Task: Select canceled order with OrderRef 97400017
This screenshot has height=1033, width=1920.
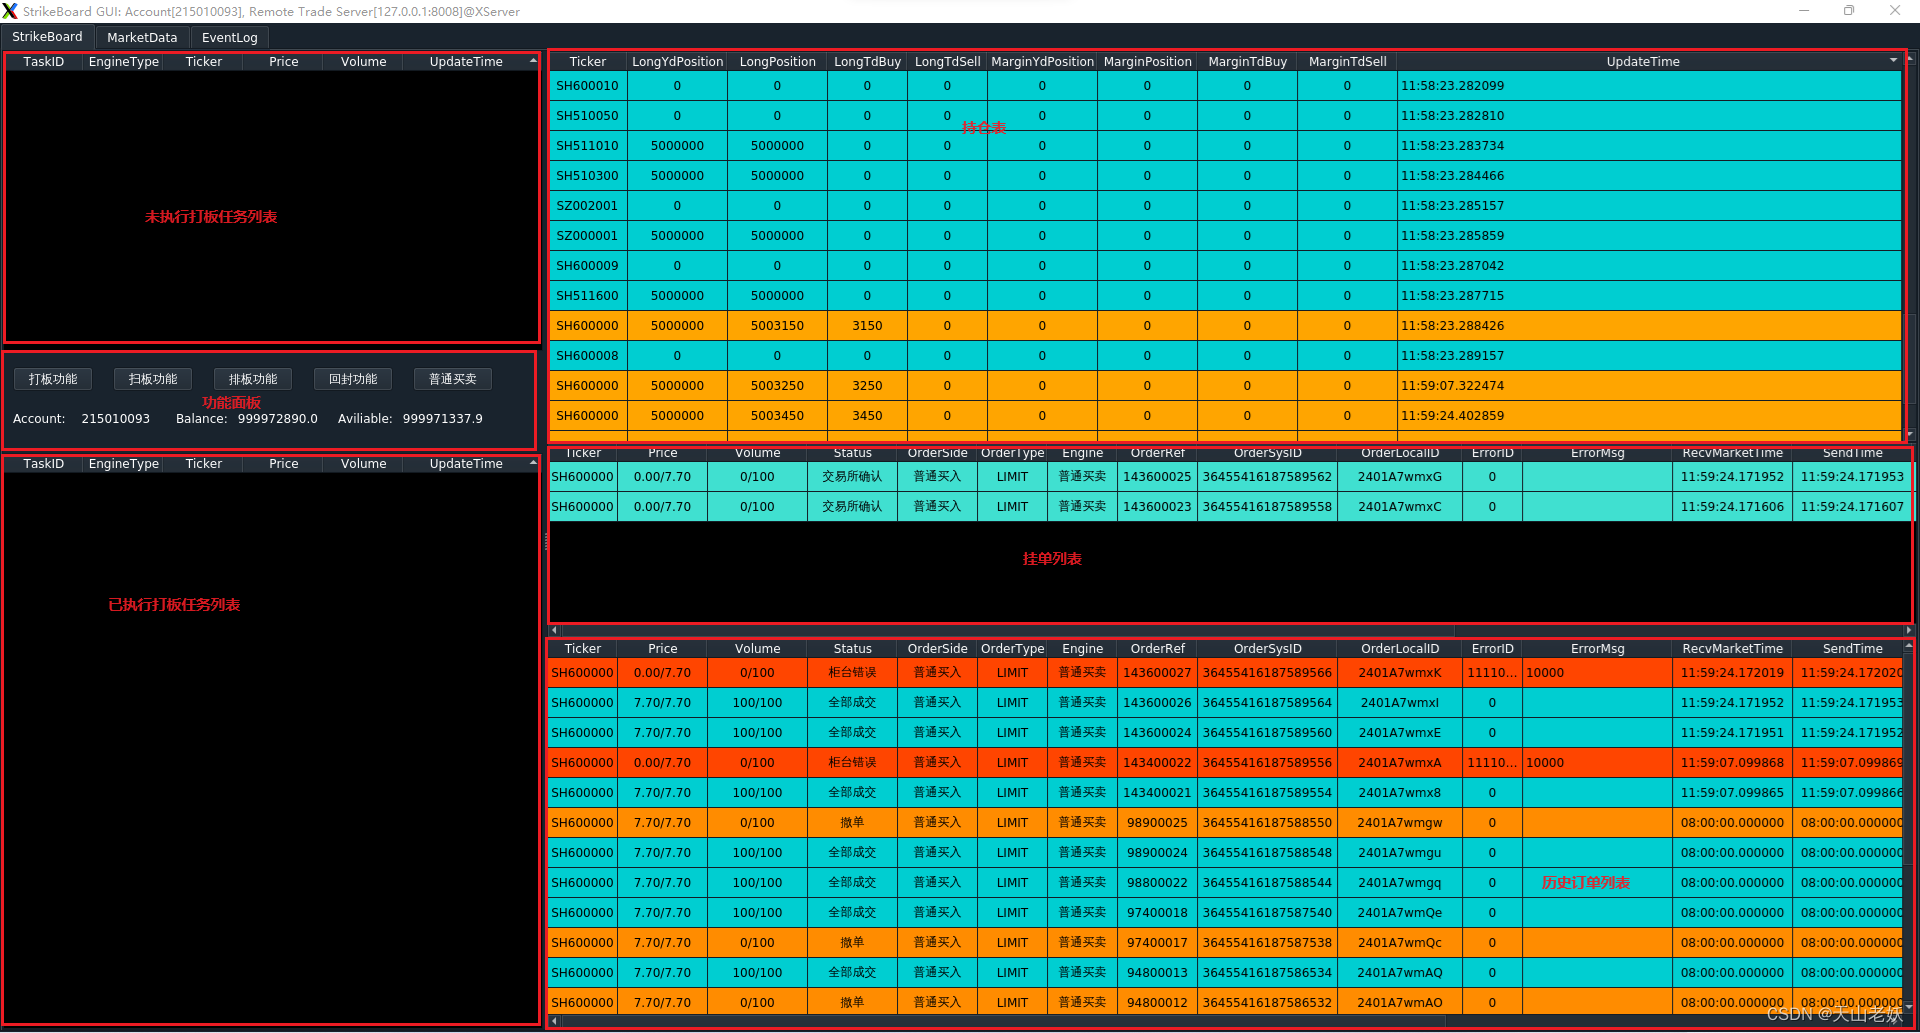Action: pos(1225,943)
